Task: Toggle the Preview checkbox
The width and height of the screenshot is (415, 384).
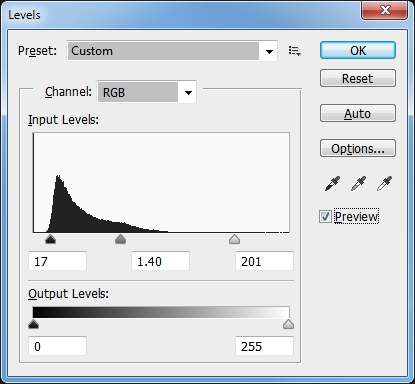Action: pos(325,217)
